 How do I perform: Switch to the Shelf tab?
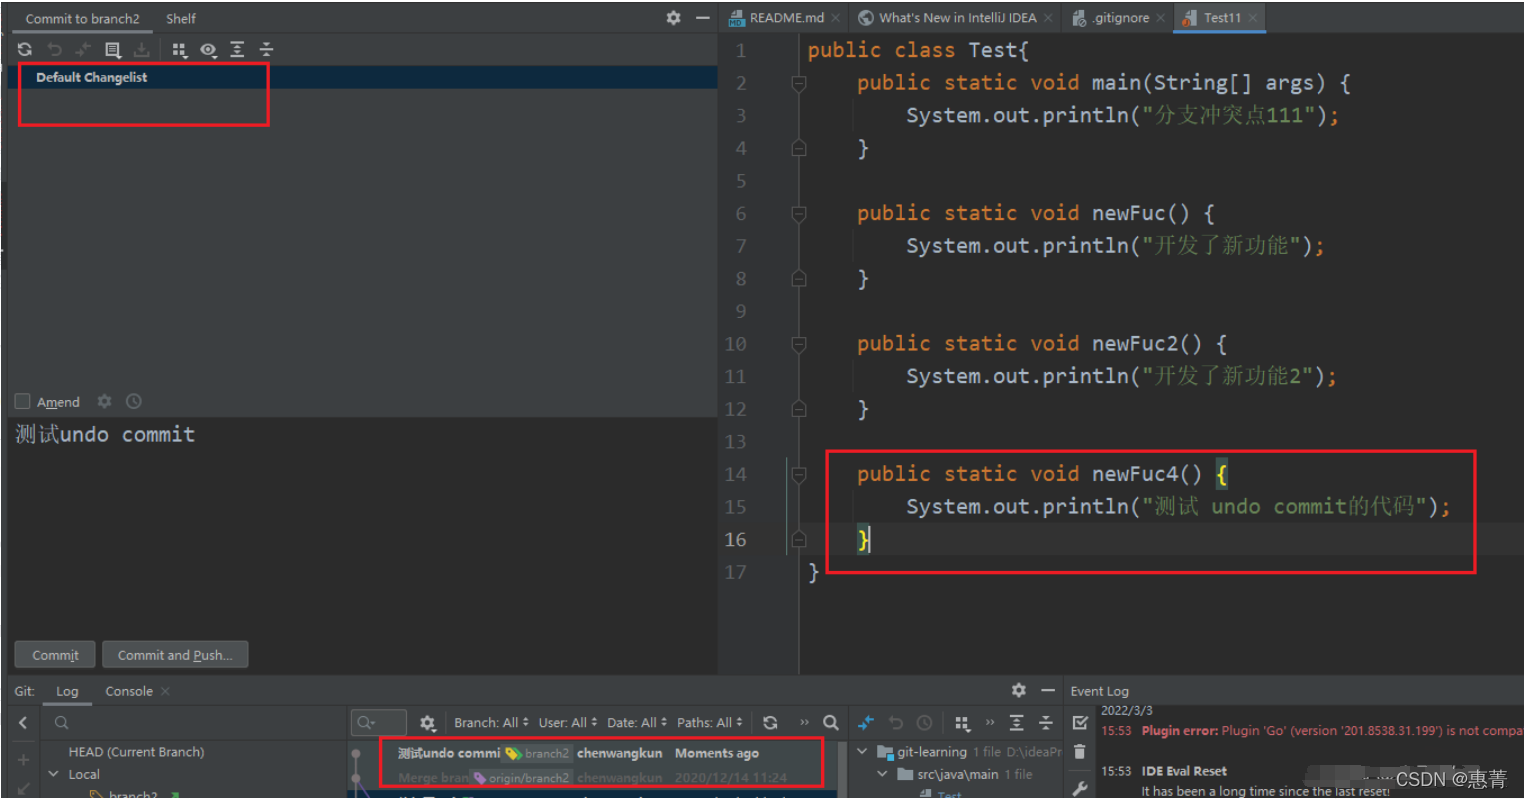tap(181, 18)
